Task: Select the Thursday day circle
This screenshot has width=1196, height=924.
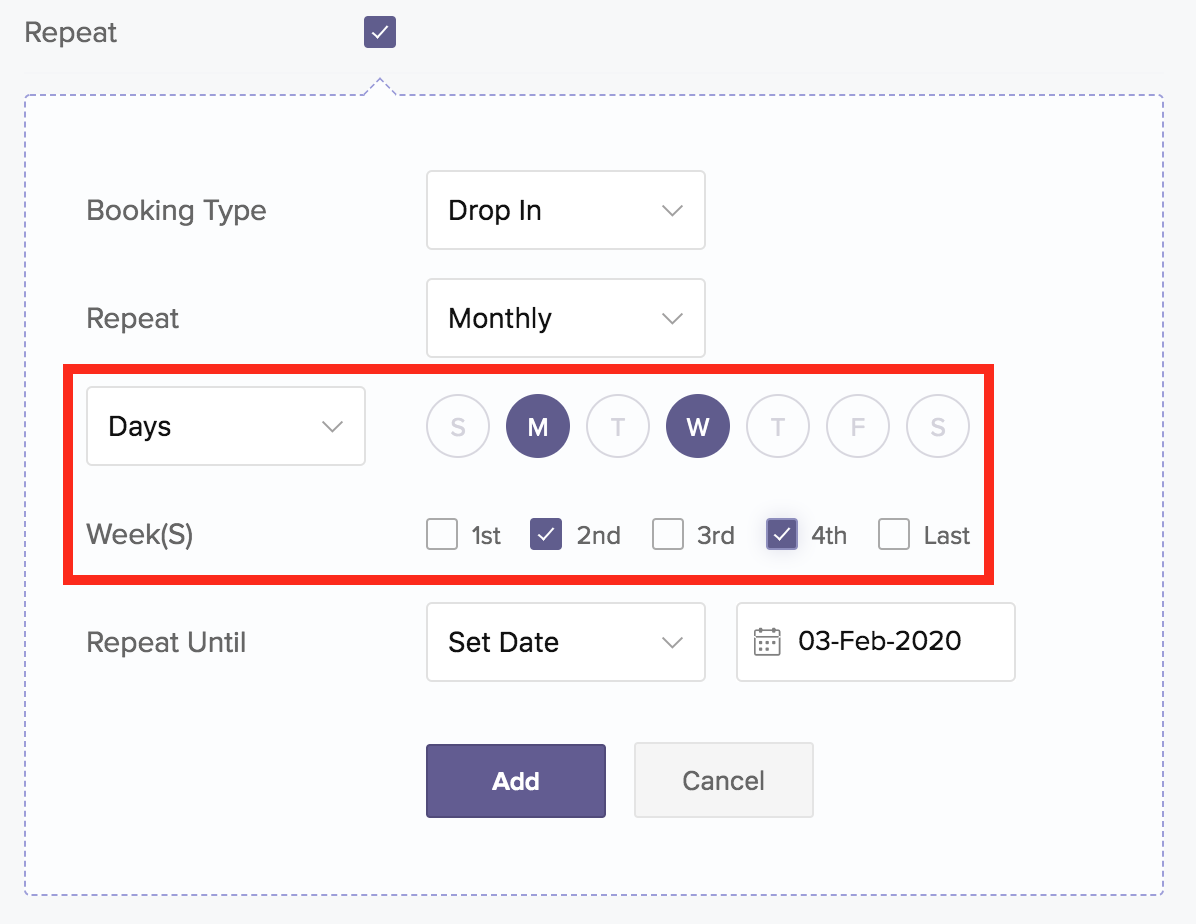Action: pyautogui.click(x=778, y=427)
